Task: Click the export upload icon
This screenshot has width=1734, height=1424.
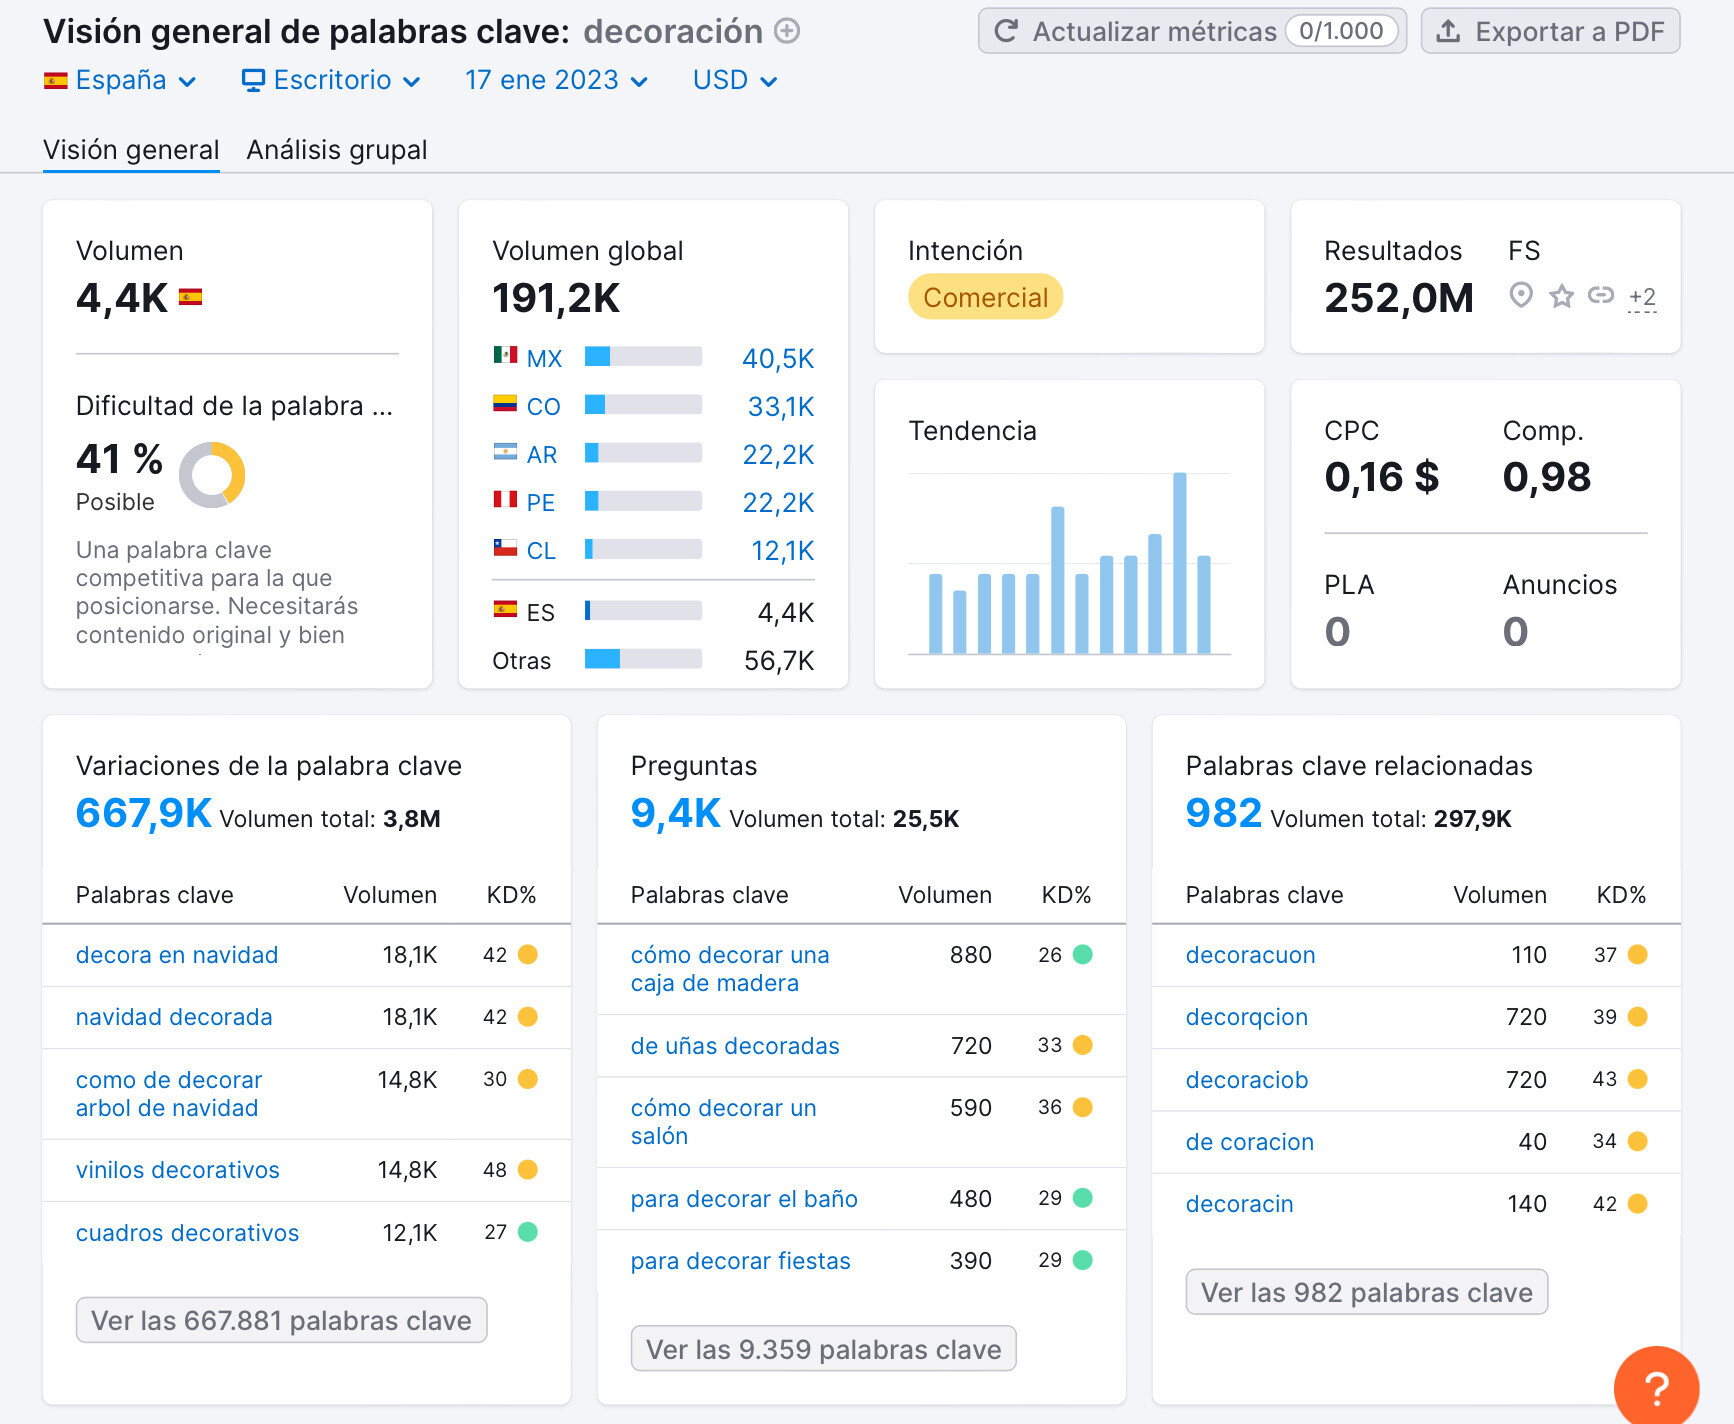Action: pyautogui.click(x=1448, y=31)
